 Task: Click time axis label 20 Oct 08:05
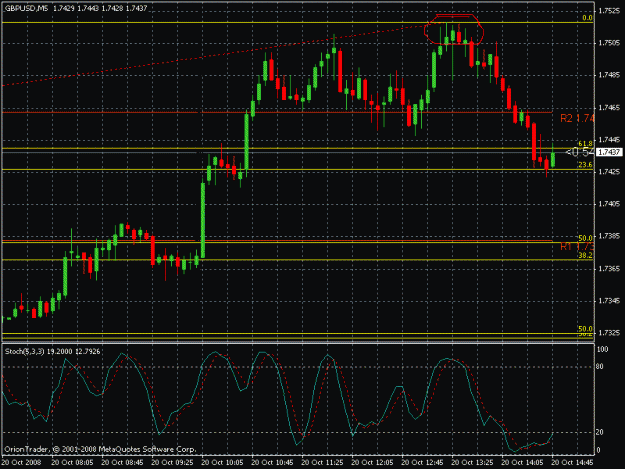72,463
